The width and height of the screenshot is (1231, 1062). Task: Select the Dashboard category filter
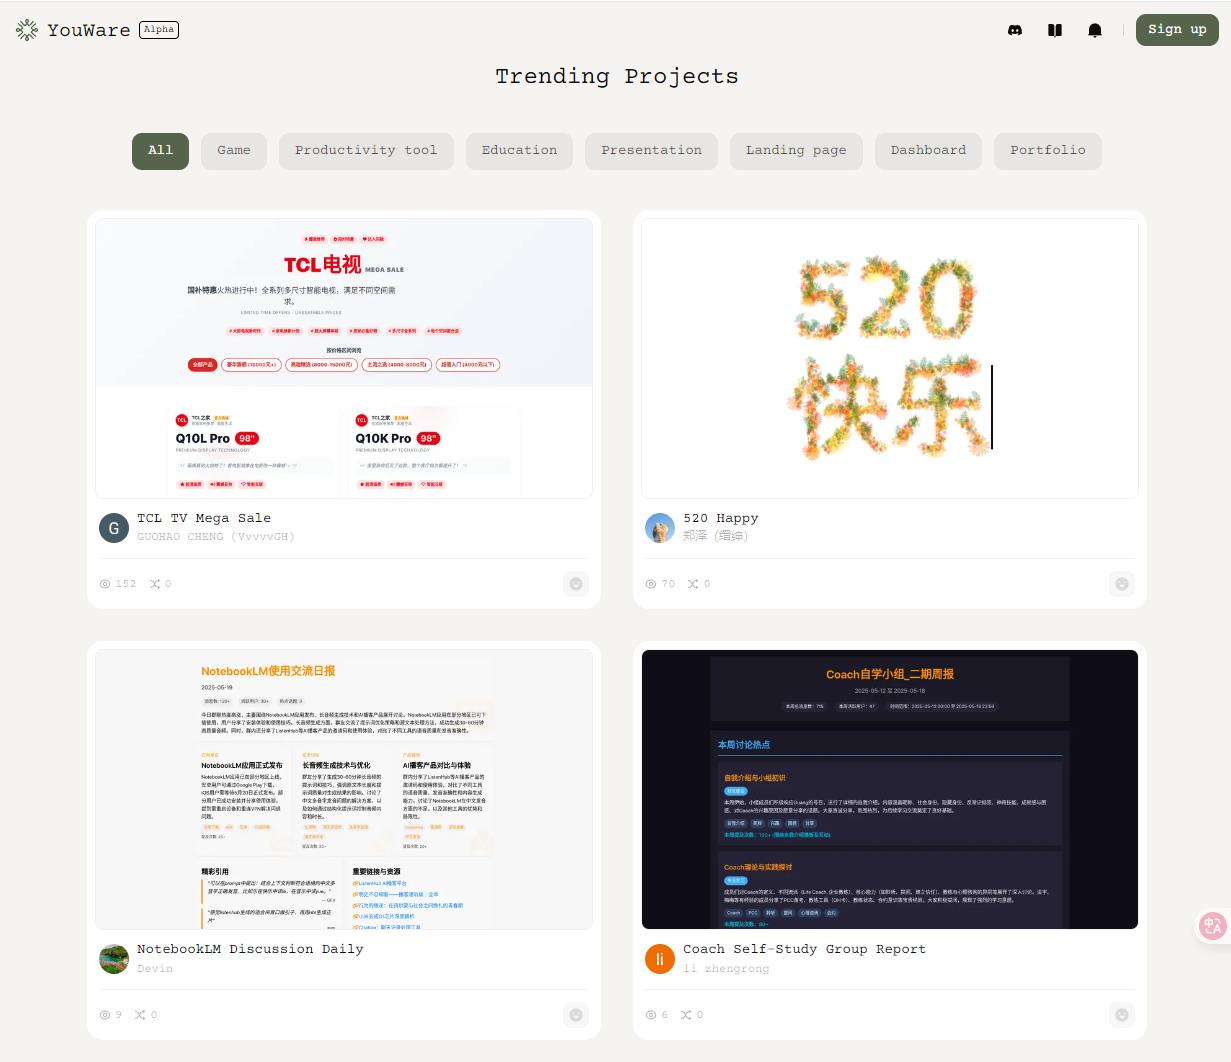pyautogui.click(x=928, y=151)
